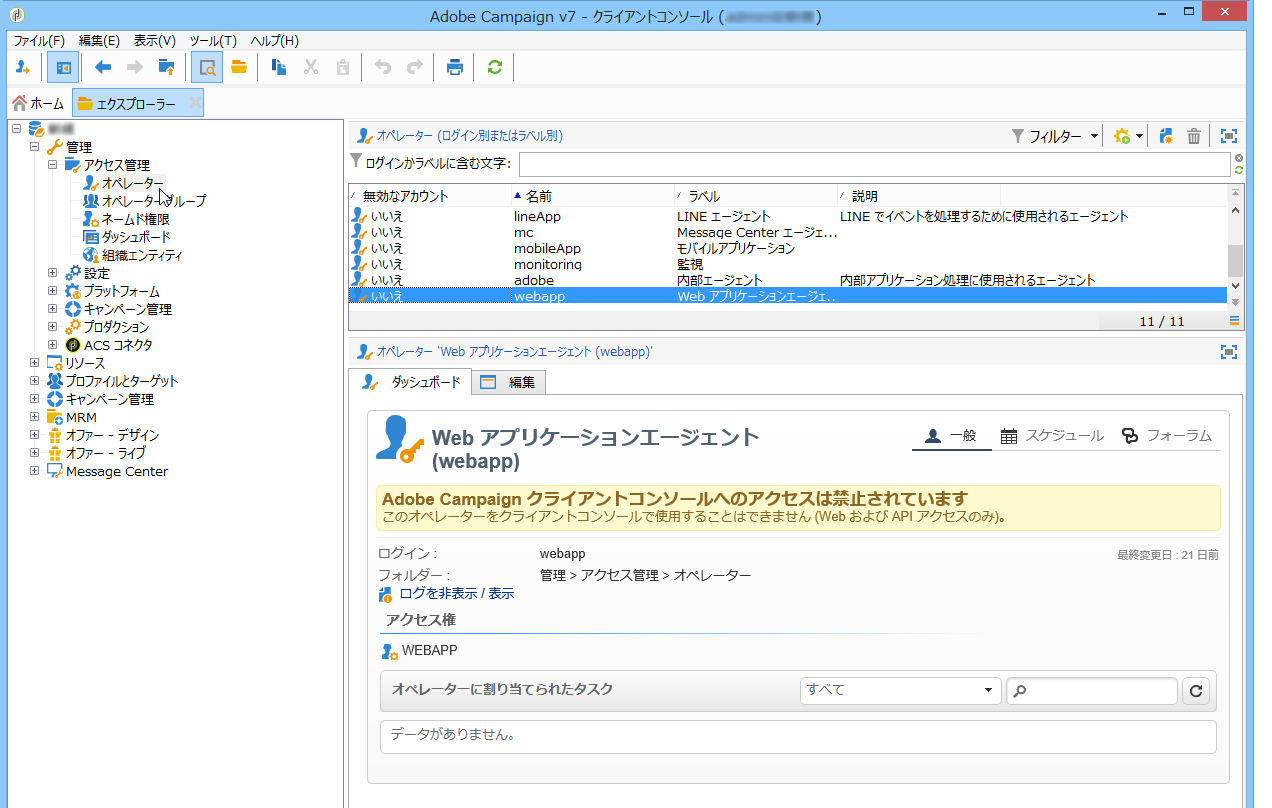Click the orange list configuration icon
Viewport: 1272px width, 808px height.
(x=1235, y=321)
